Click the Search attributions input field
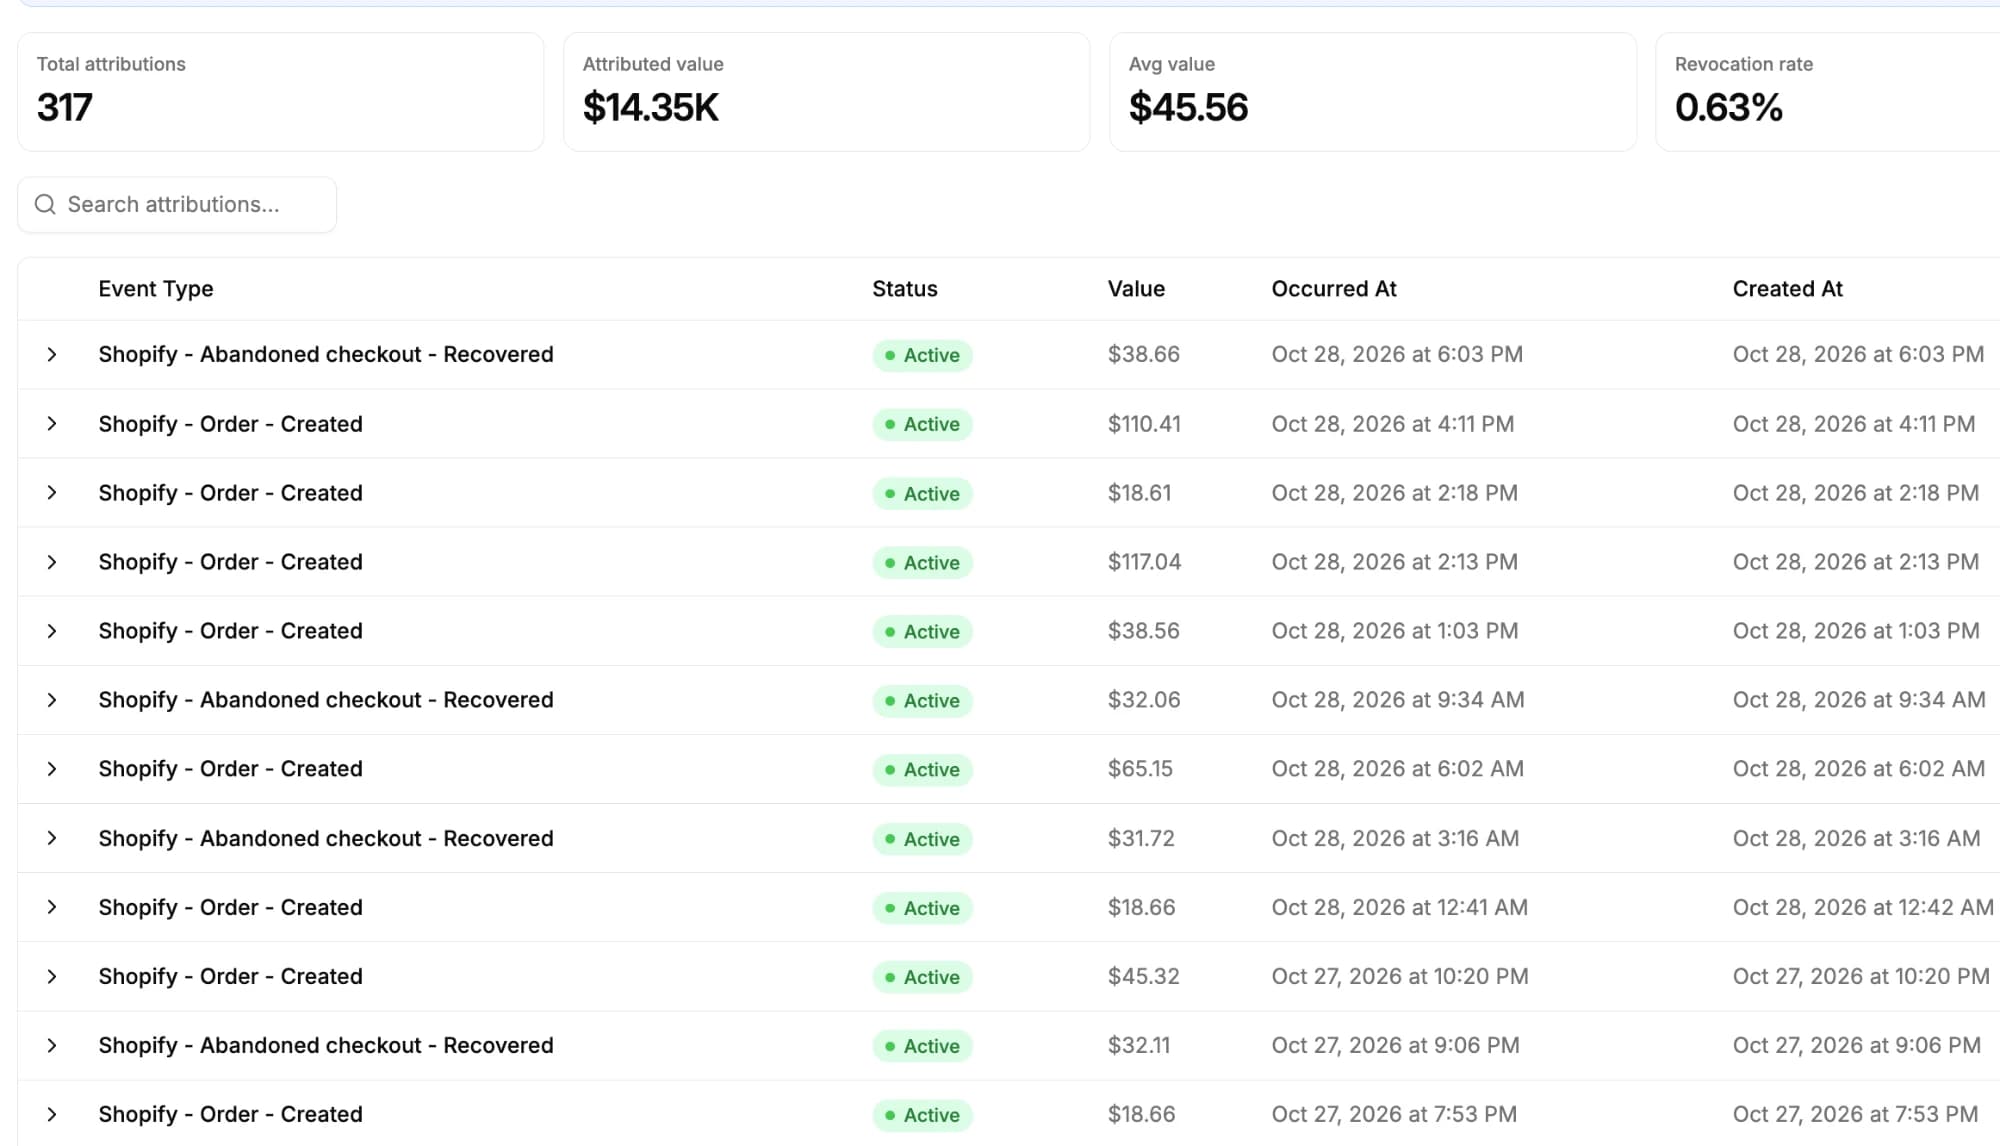The image size is (2000, 1146). point(177,205)
